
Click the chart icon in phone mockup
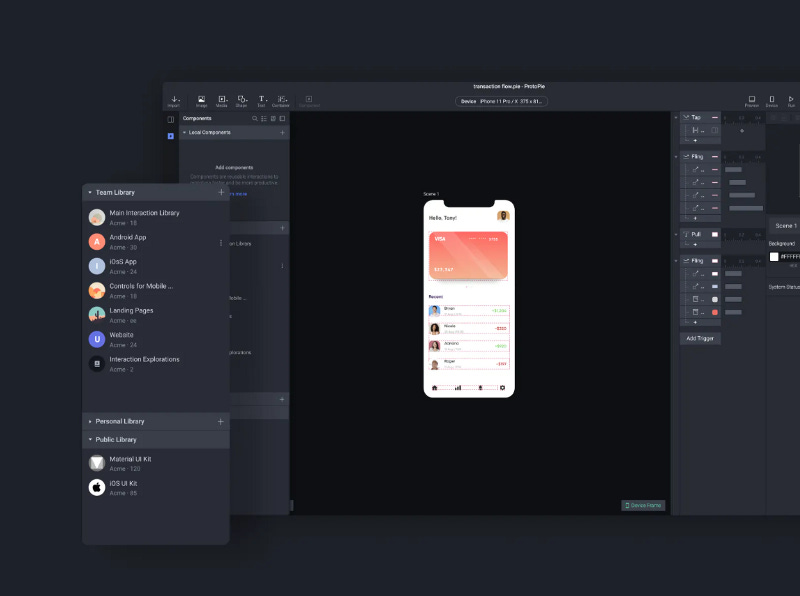[x=458, y=388]
